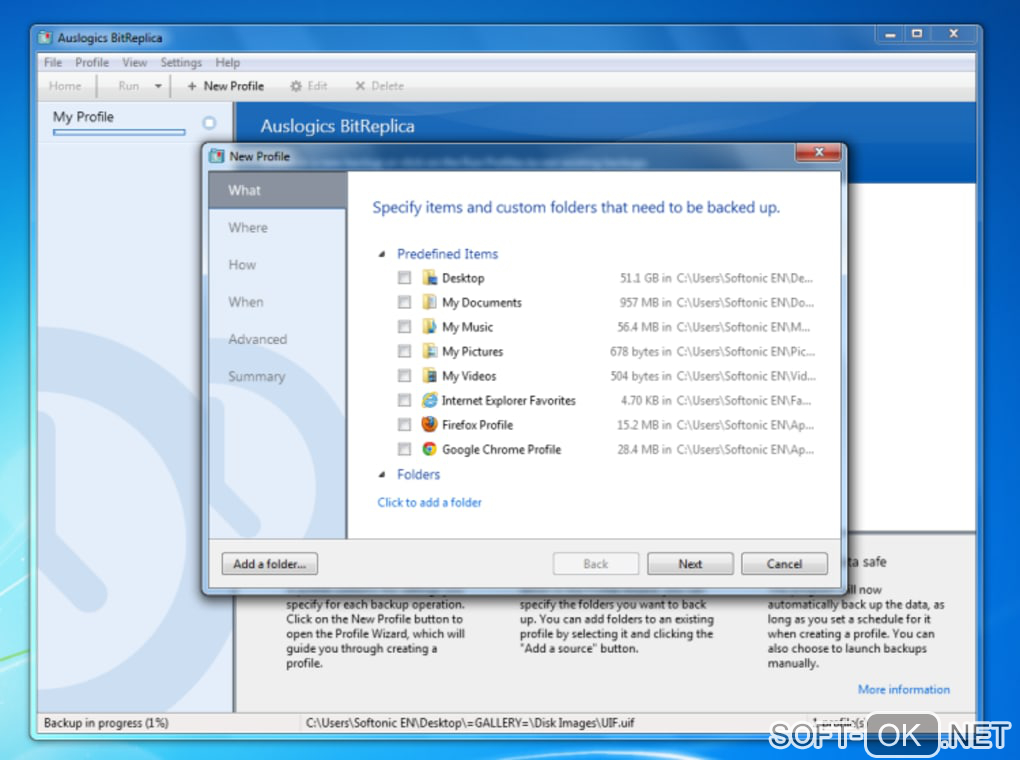The width and height of the screenshot is (1020, 760).
Task: Check the My Documents checkbox
Action: [405, 302]
